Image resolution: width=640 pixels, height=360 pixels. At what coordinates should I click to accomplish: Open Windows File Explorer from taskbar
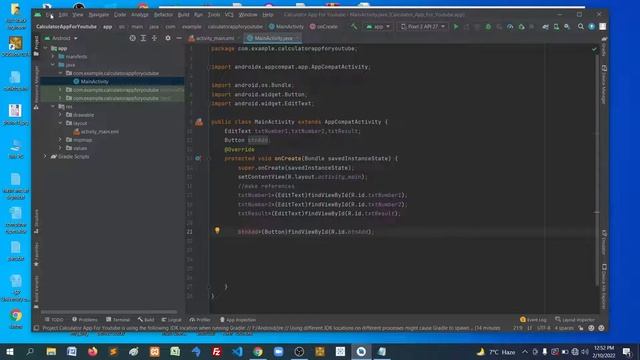coord(51,351)
